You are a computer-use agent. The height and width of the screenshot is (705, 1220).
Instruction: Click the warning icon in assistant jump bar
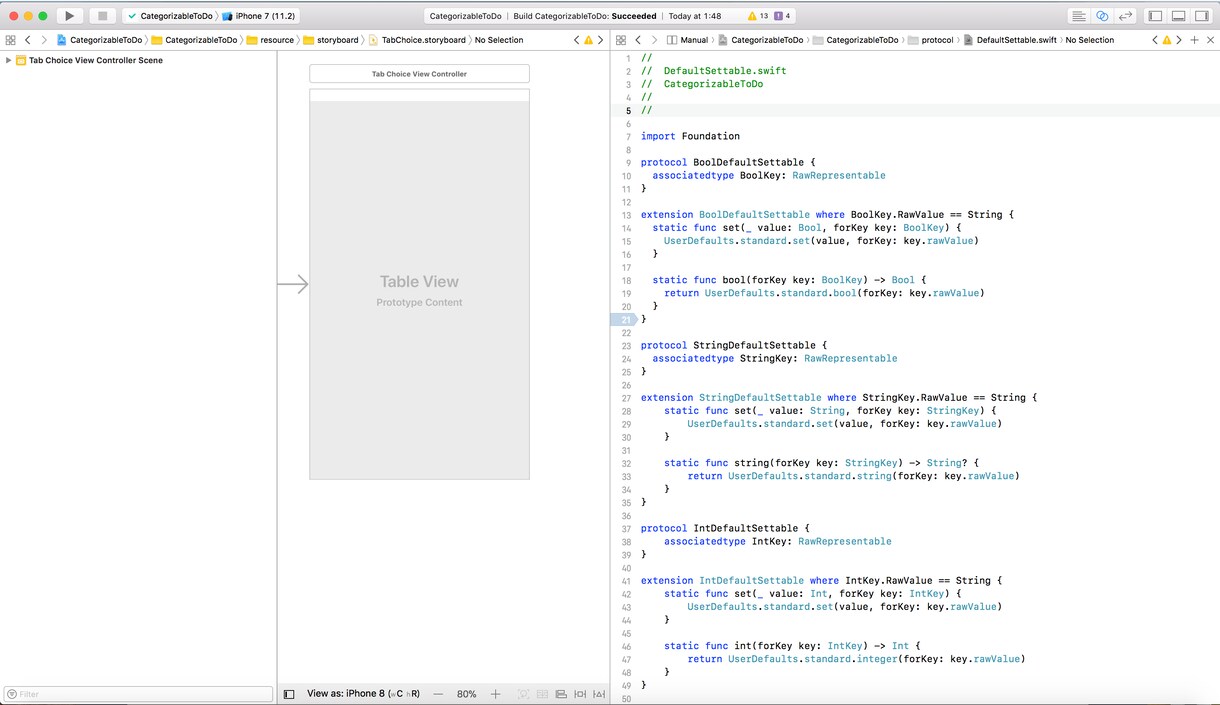click(1167, 40)
